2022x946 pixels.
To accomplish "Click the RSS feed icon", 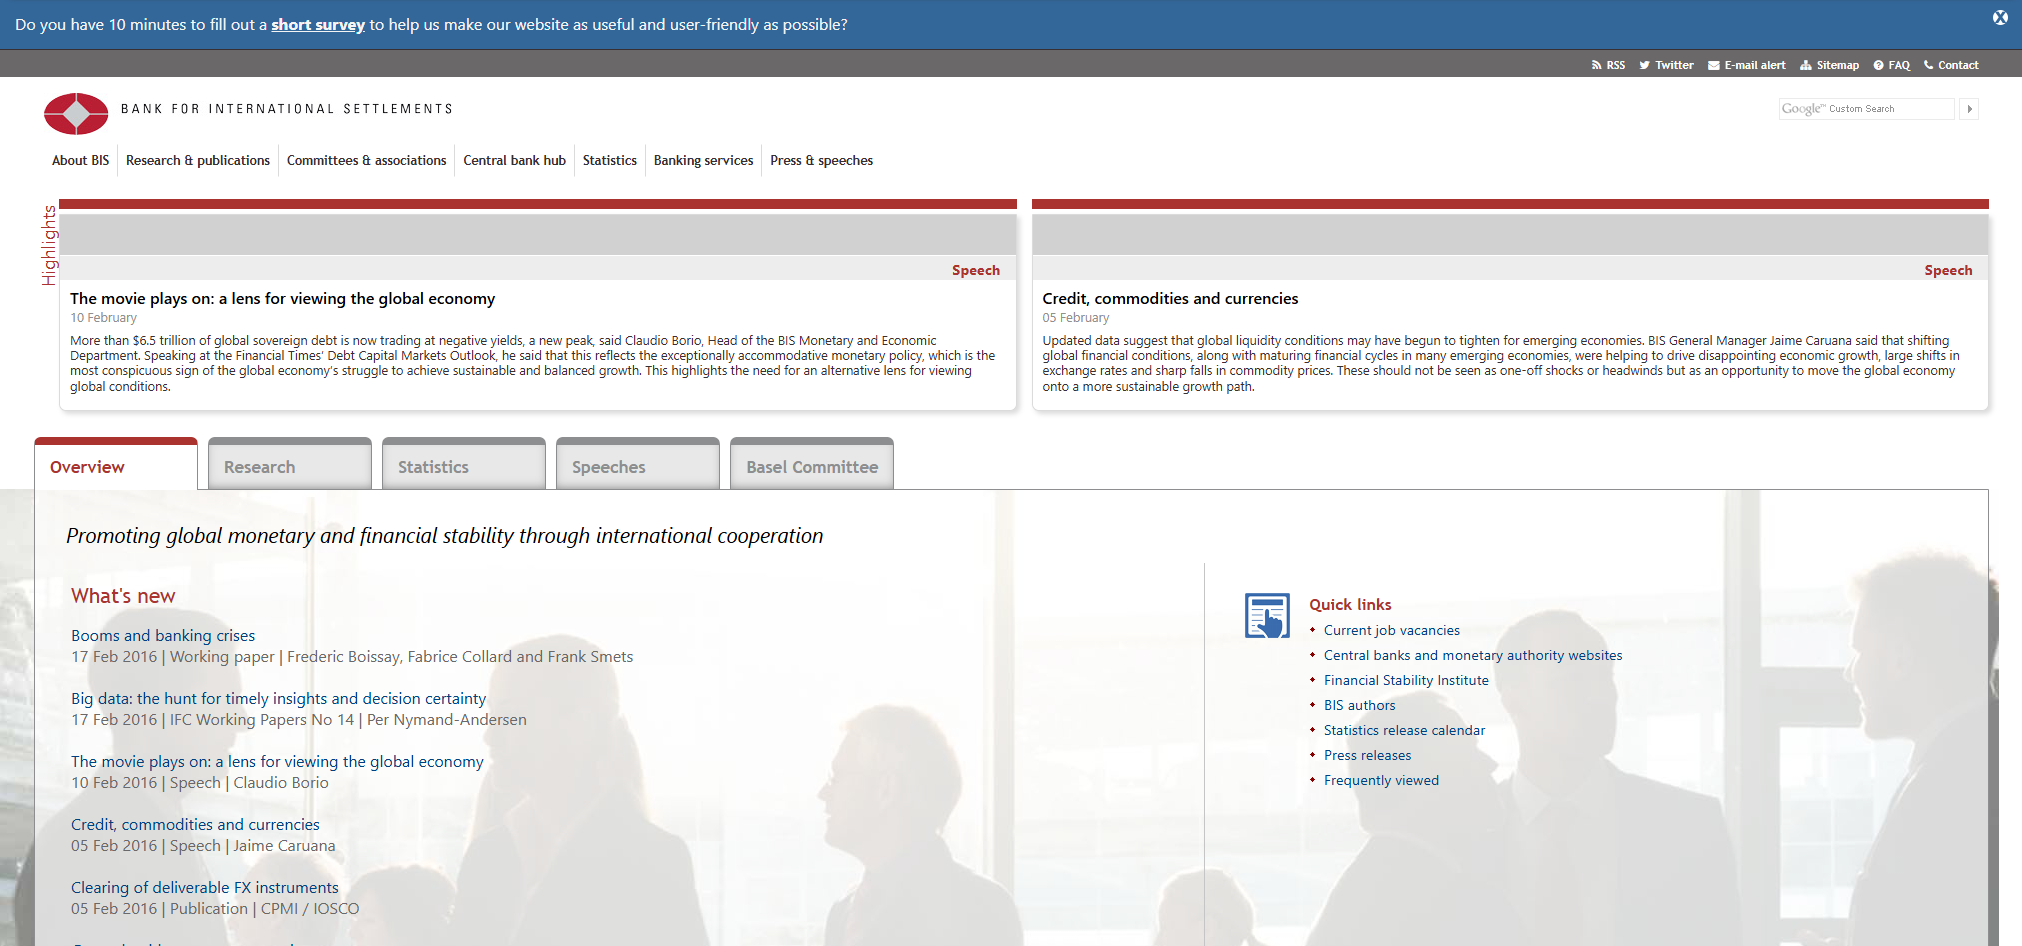I will (x=1596, y=65).
